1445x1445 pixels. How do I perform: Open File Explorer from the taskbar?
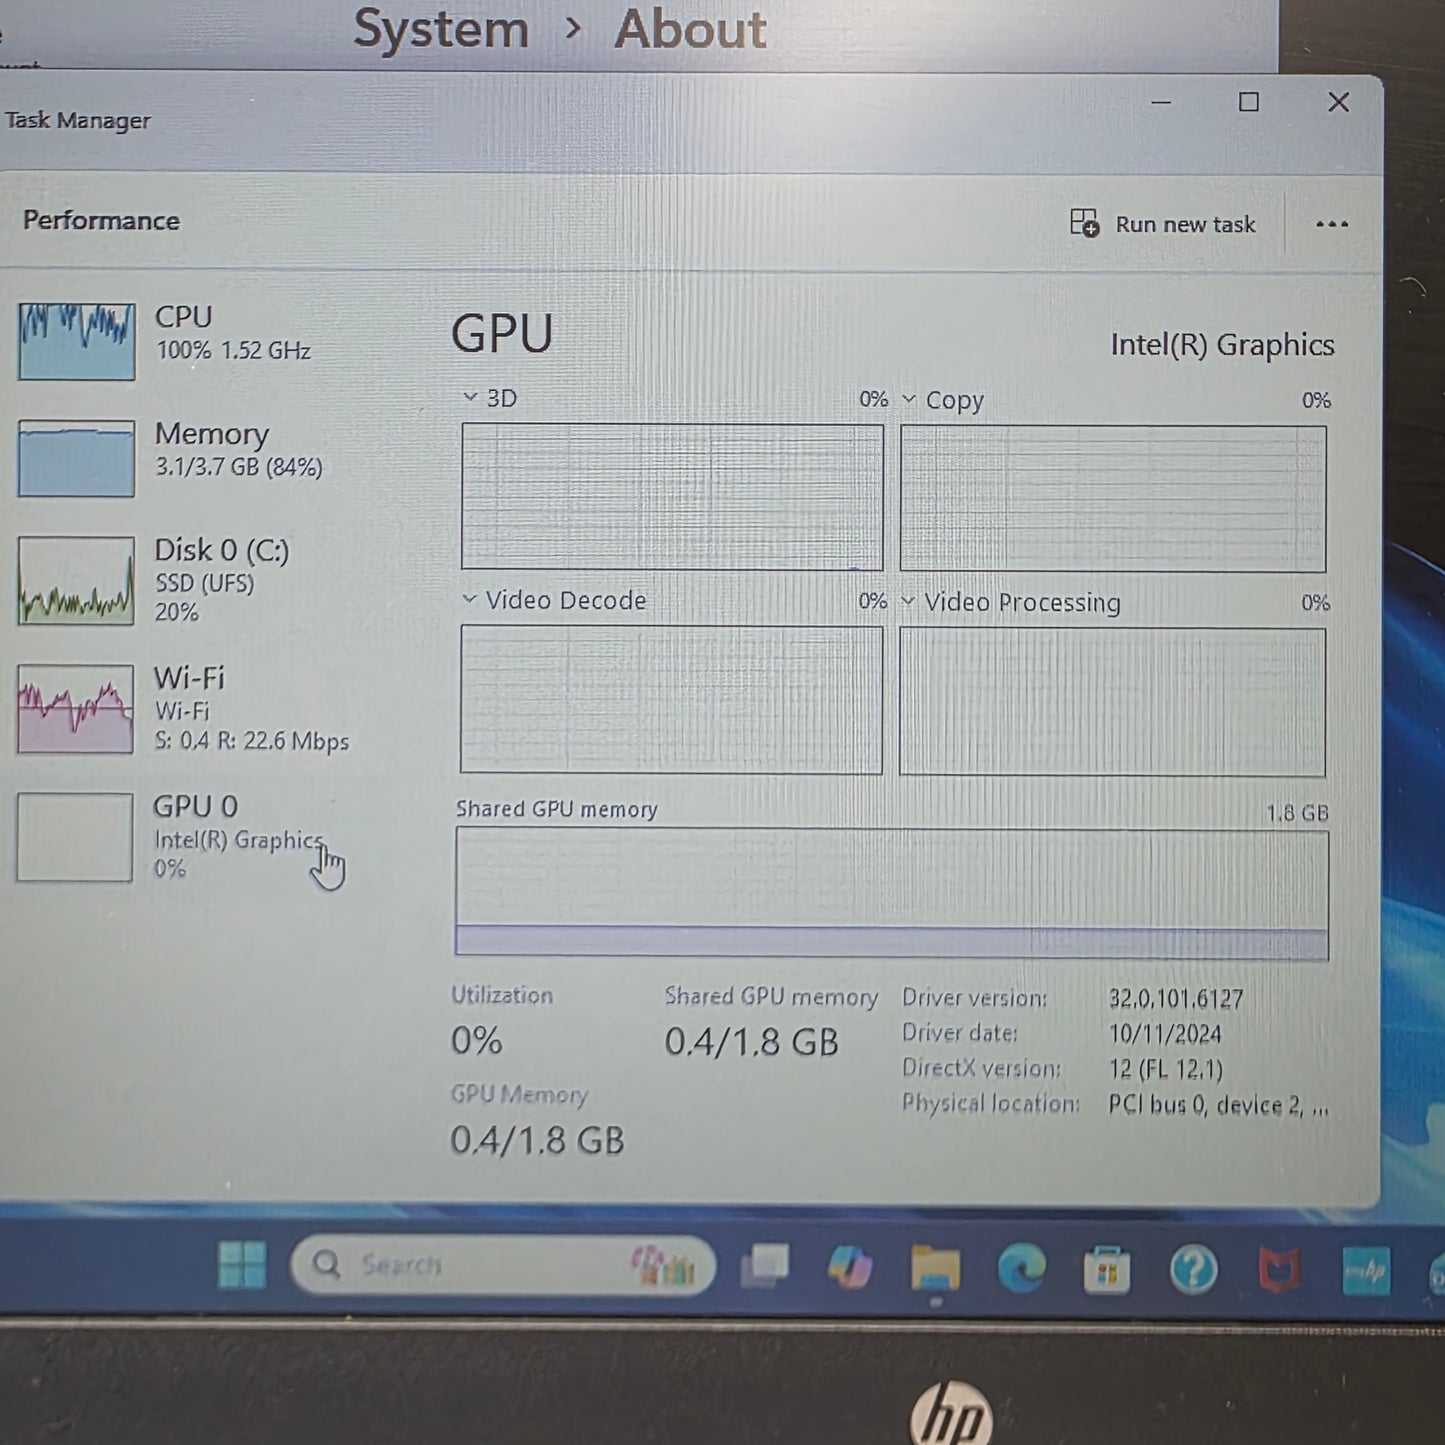pos(935,1269)
